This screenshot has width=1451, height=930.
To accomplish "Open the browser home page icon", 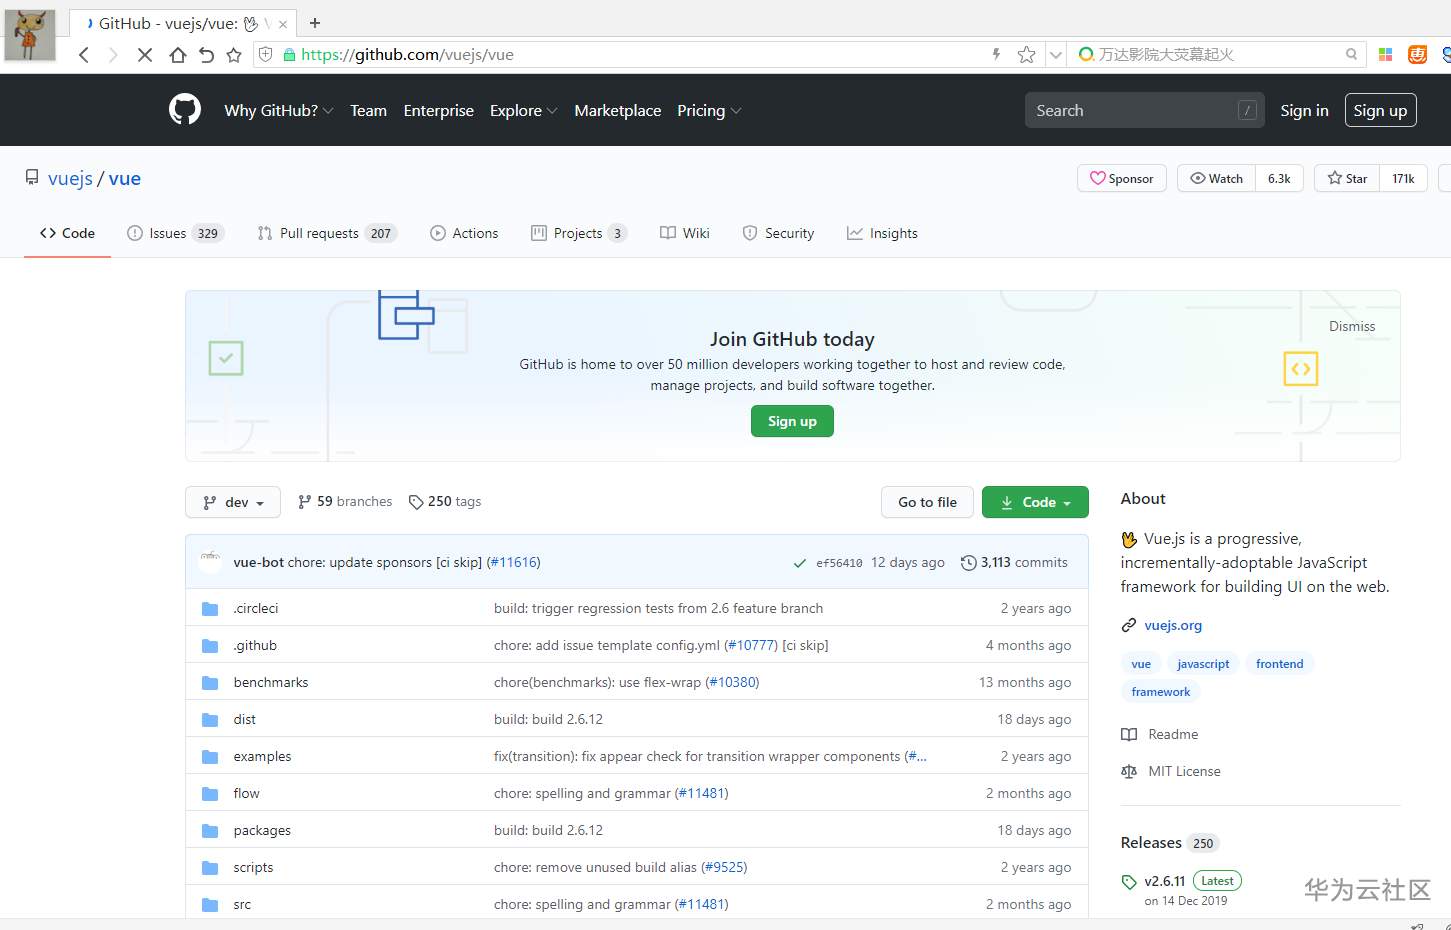I will 177,55.
